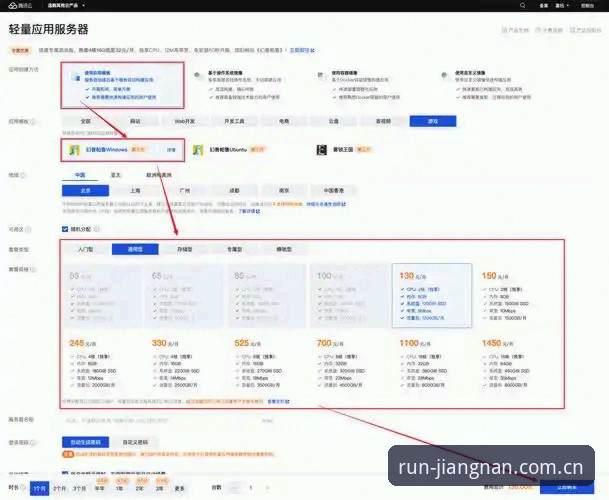Click info icon beside 可用区 label
The width and height of the screenshot is (609, 500).
click(x=28, y=230)
